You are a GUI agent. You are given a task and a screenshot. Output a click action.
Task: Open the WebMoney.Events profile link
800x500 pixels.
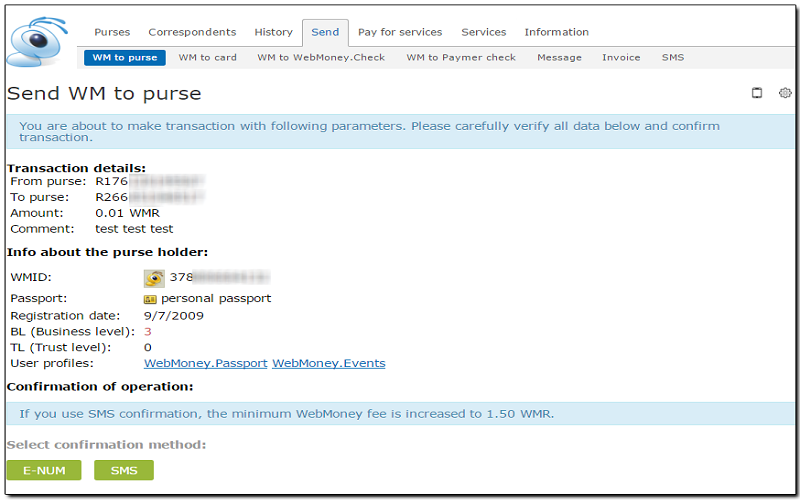pos(329,363)
